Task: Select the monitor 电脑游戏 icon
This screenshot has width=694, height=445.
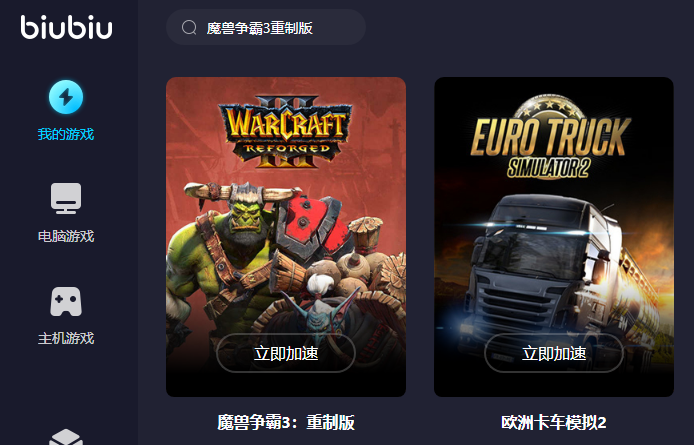Action: coord(66,198)
